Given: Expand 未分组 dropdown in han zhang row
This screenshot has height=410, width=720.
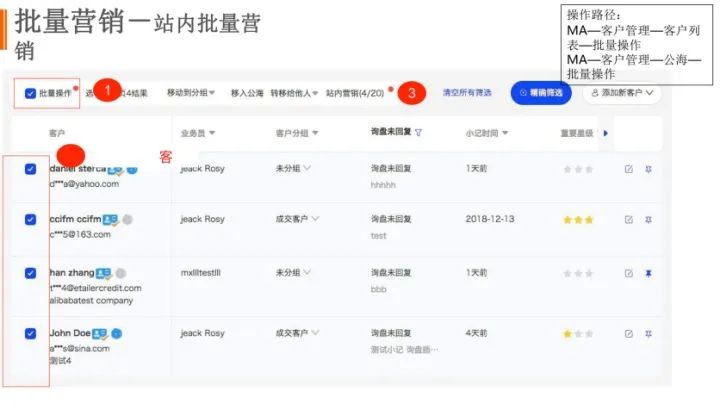Looking at the screenshot, I should click(293, 273).
